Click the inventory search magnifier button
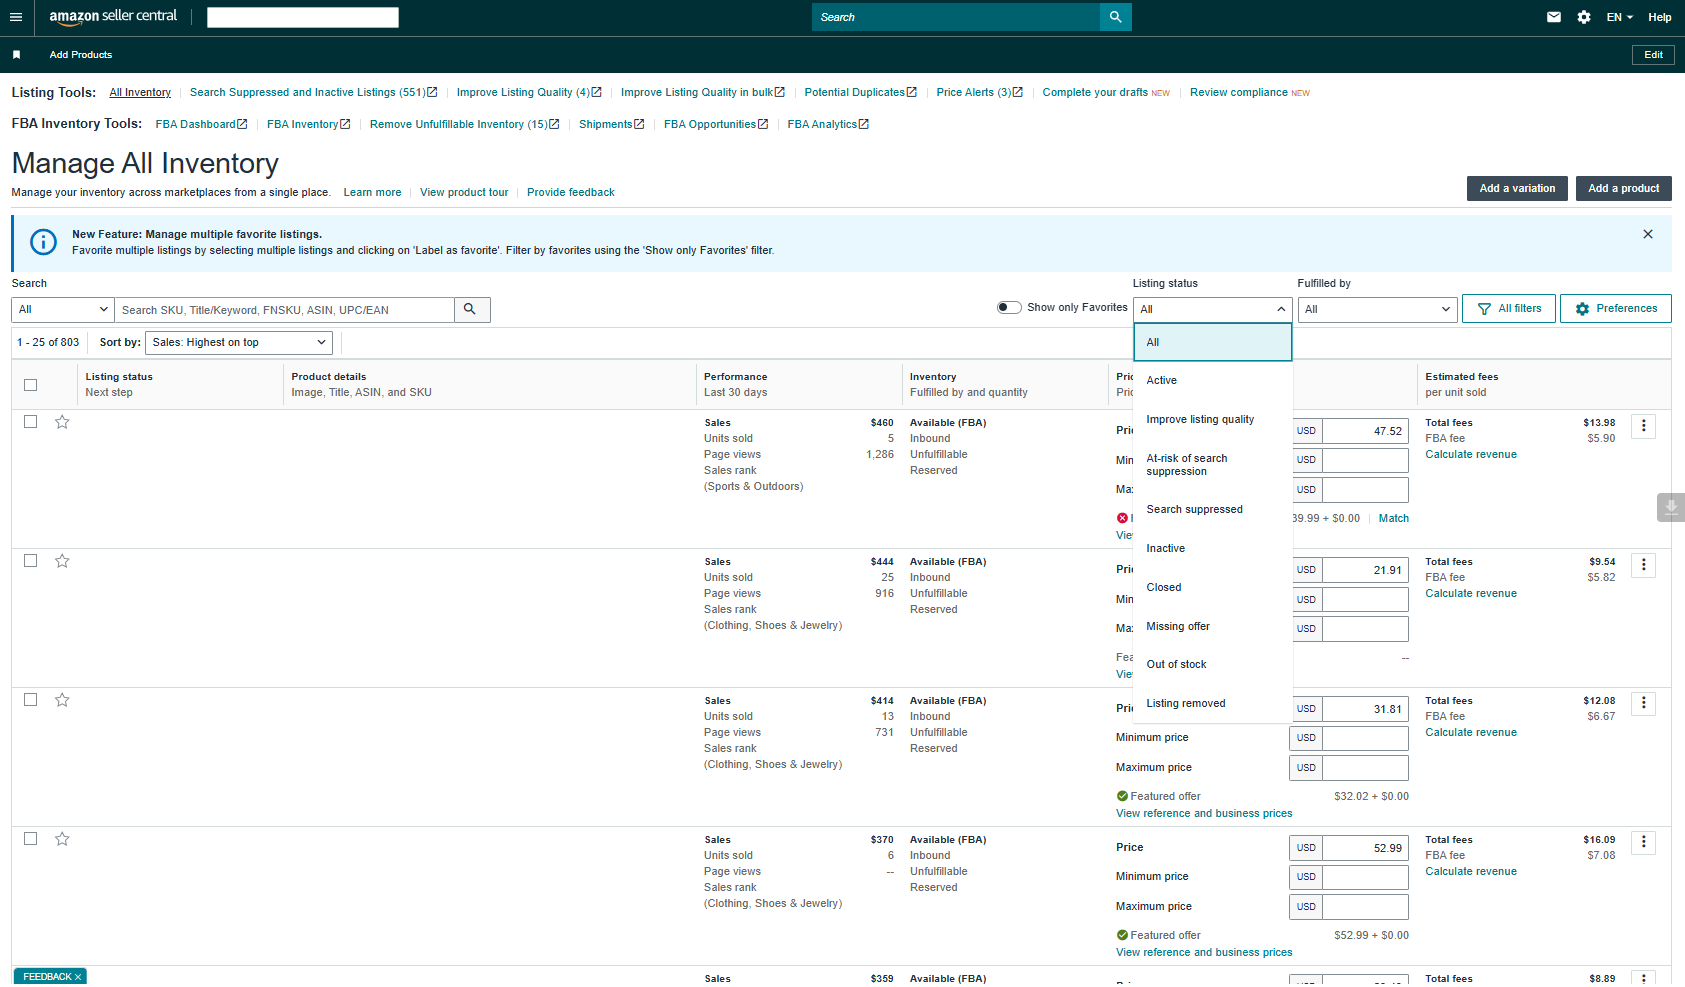 [470, 310]
